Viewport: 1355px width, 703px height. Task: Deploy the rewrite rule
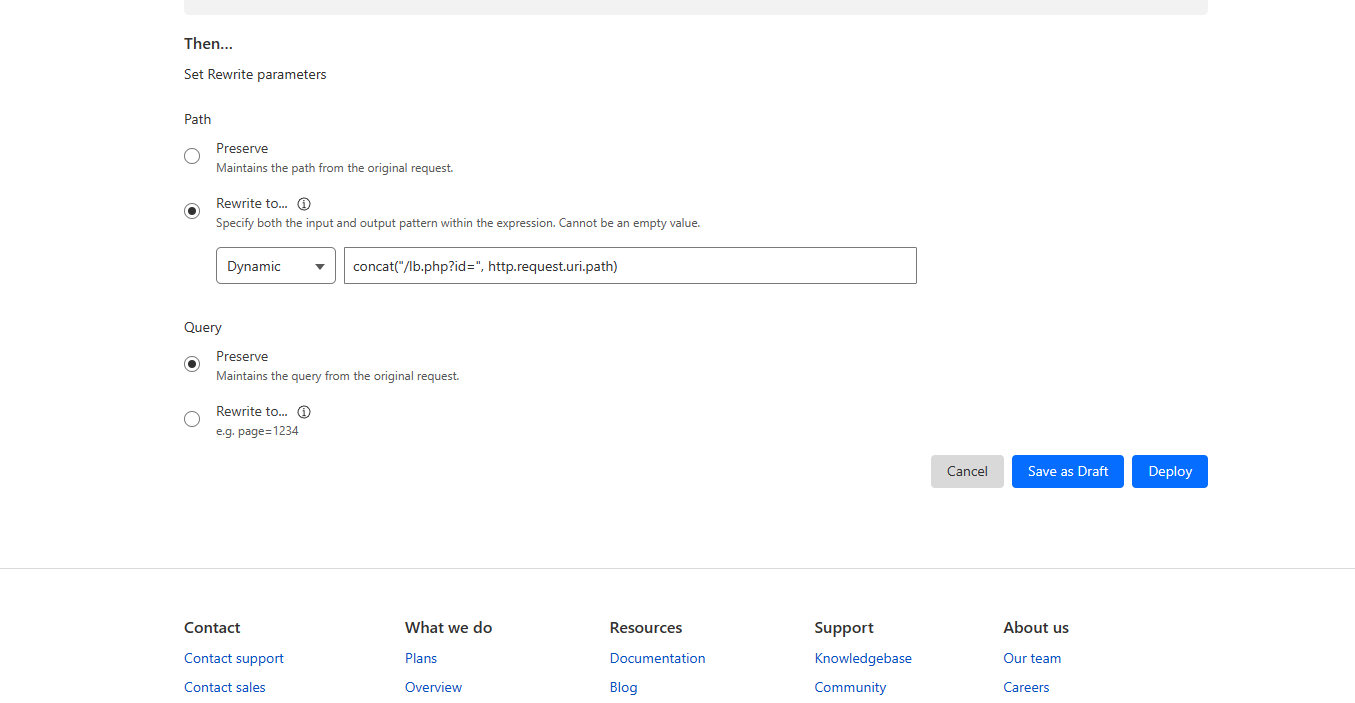tap(1169, 472)
